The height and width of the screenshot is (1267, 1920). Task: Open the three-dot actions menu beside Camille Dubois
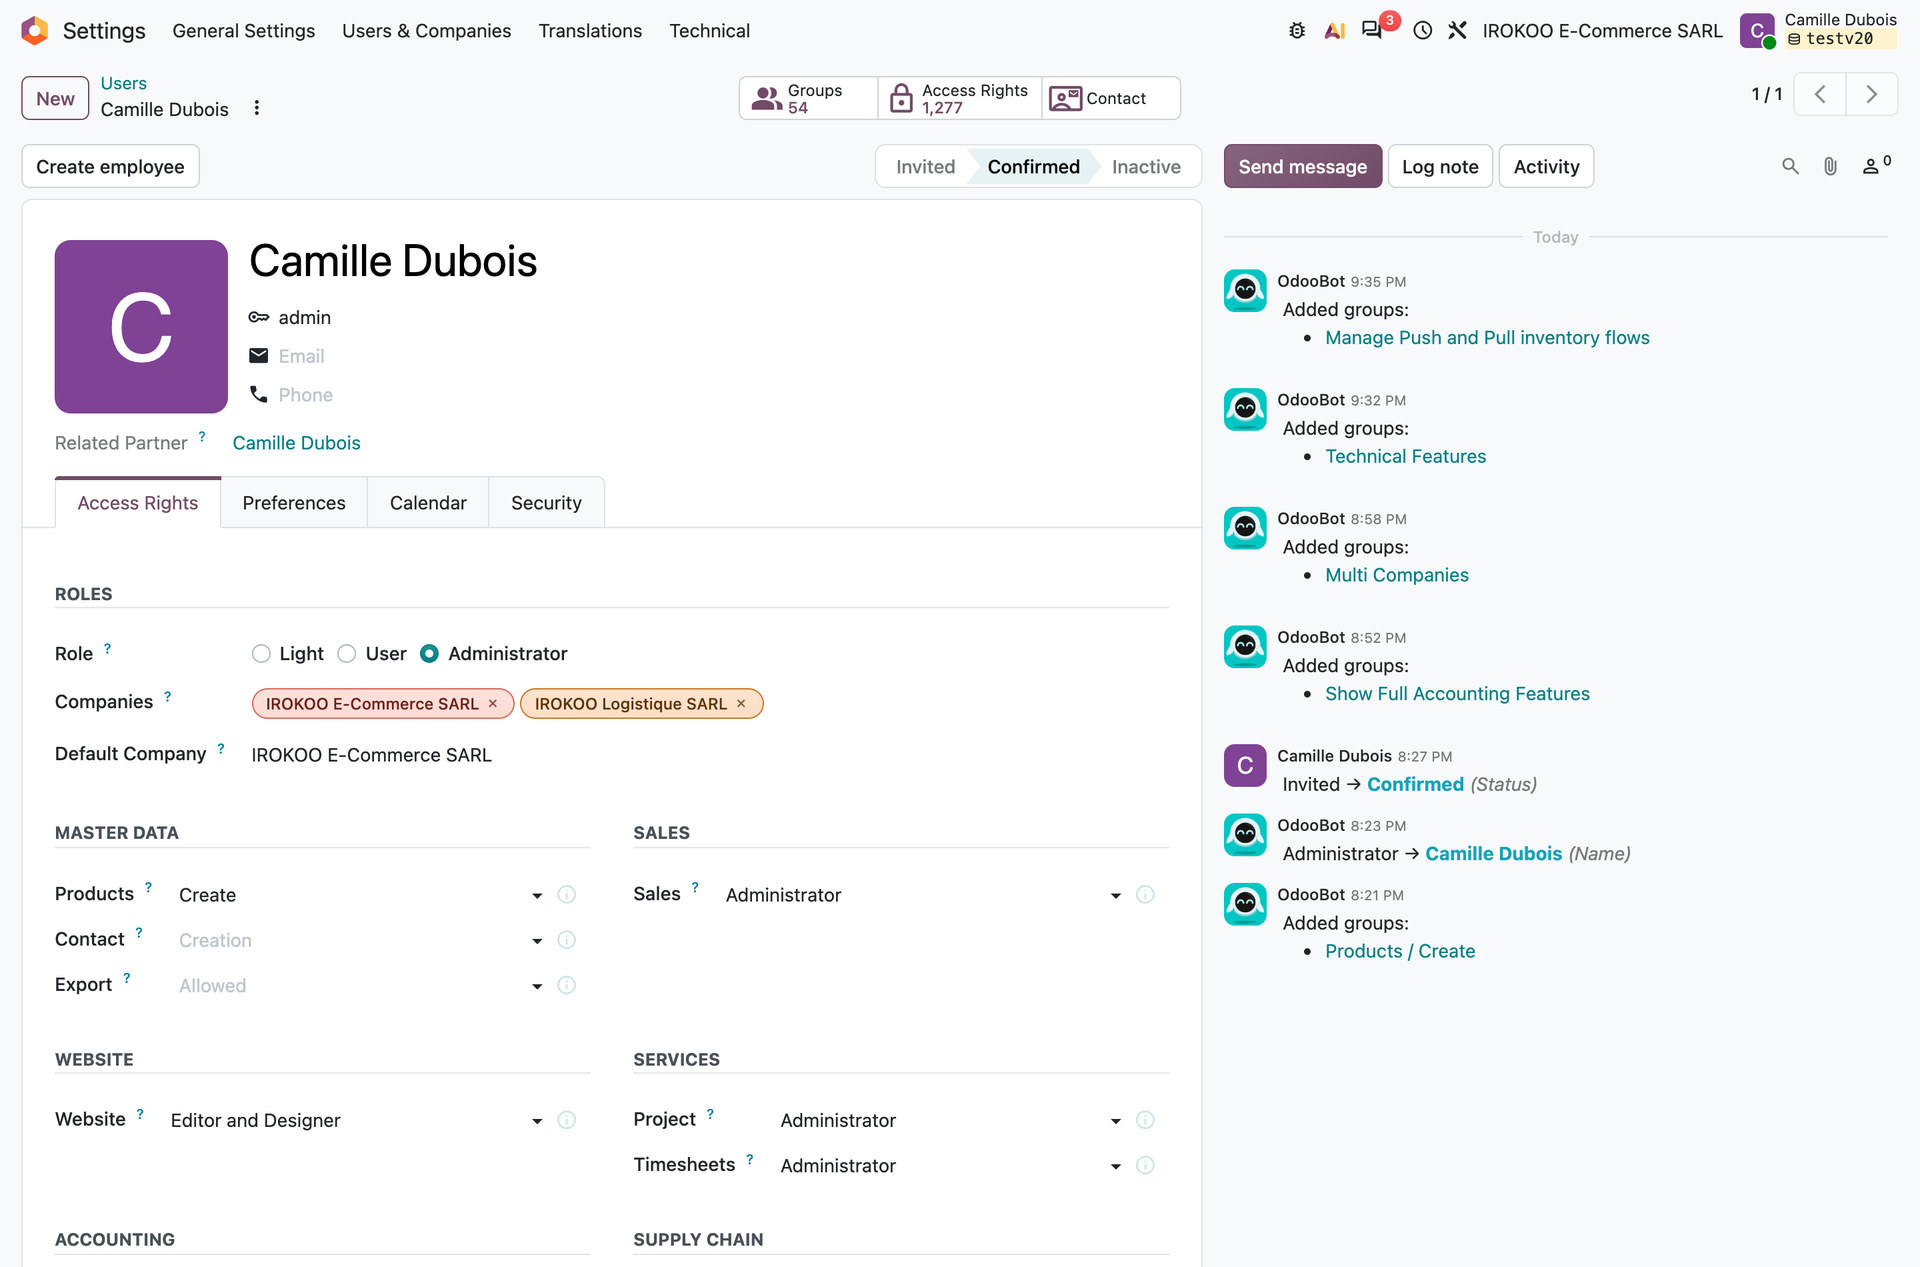[x=257, y=108]
